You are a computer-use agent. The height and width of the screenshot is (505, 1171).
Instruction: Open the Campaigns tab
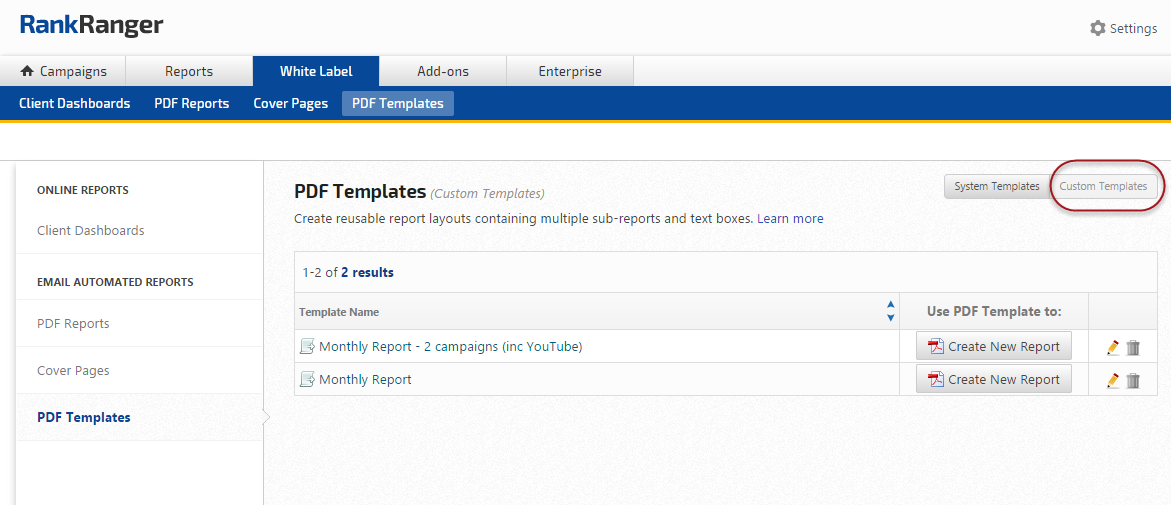click(63, 71)
